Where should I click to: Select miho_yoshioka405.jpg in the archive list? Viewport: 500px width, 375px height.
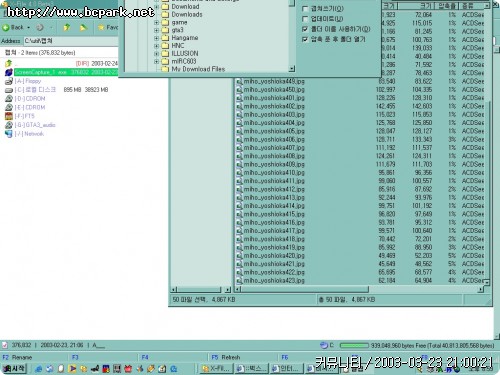[x=274, y=131]
